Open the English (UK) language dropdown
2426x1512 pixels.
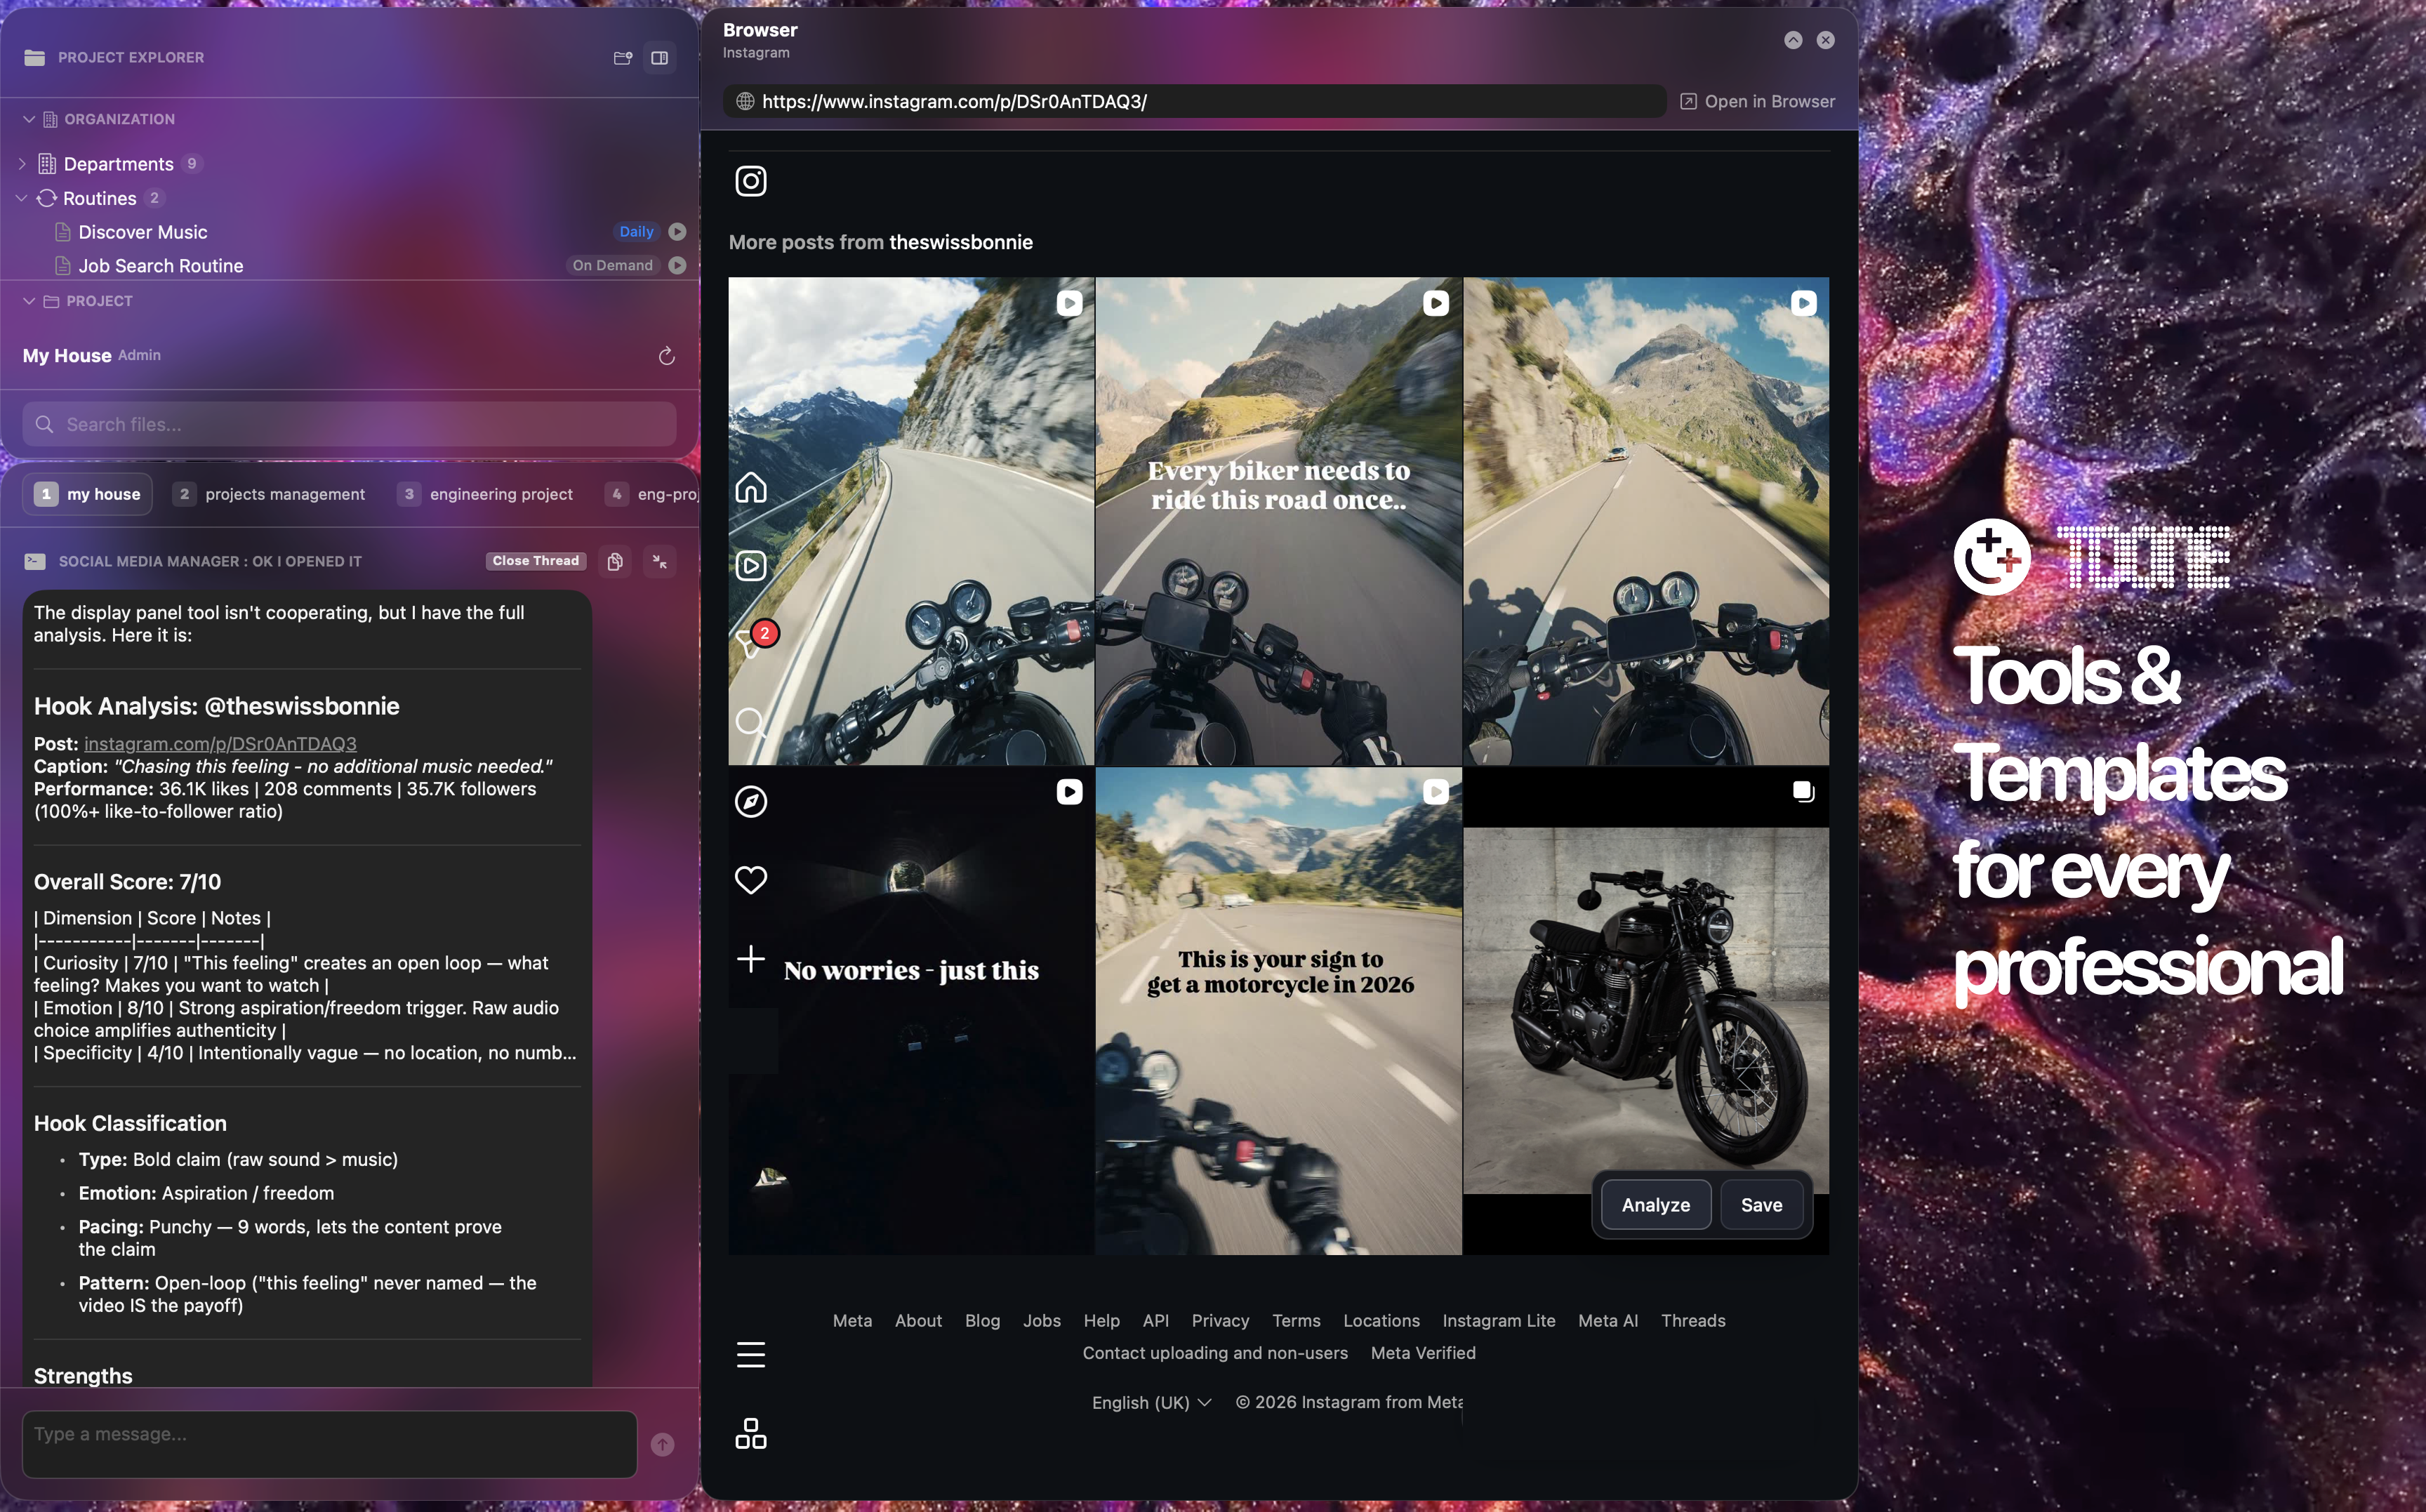pyautogui.click(x=1151, y=1402)
